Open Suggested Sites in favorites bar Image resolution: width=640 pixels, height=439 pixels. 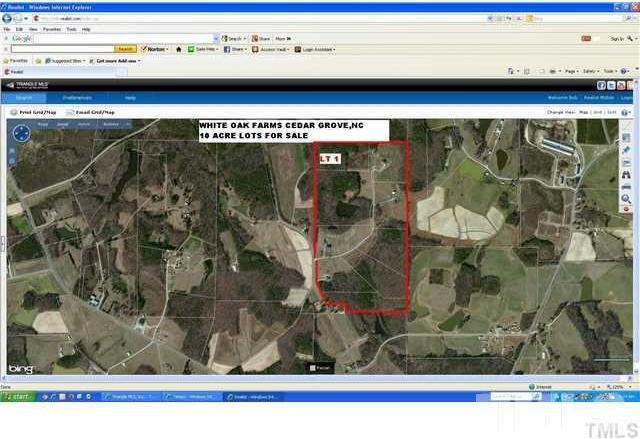tap(65, 61)
